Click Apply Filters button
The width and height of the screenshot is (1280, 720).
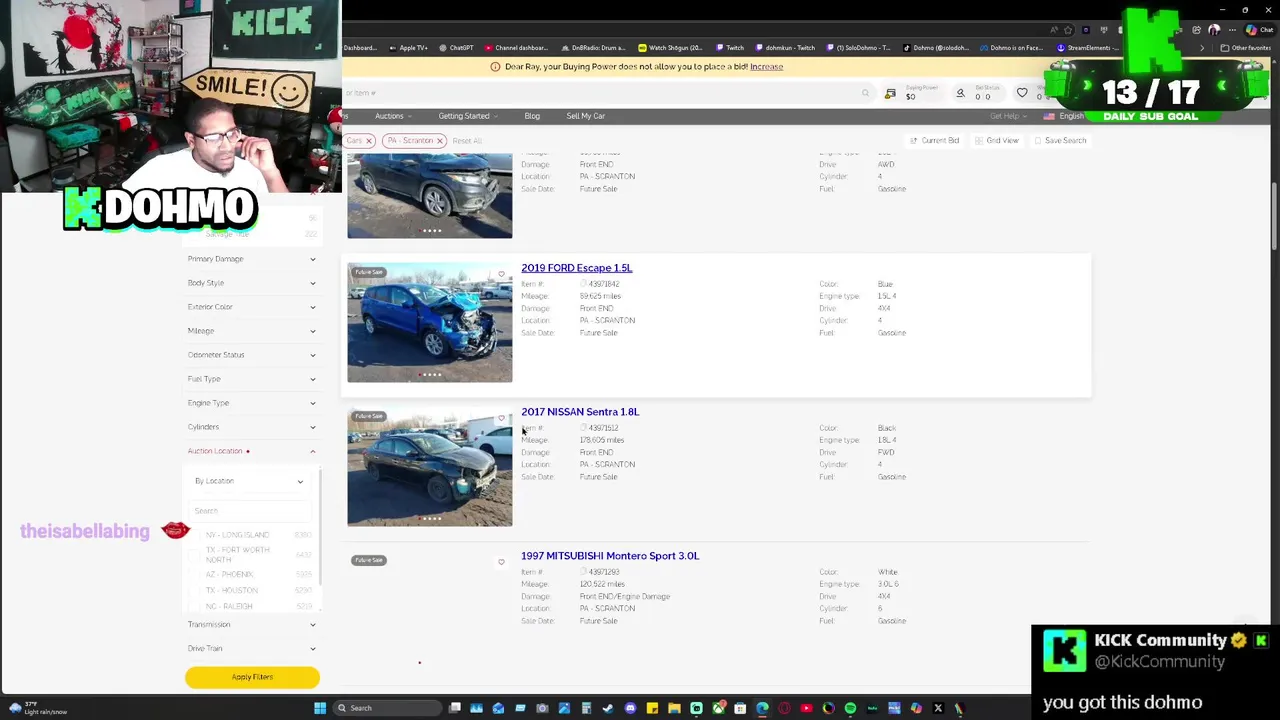point(252,677)
